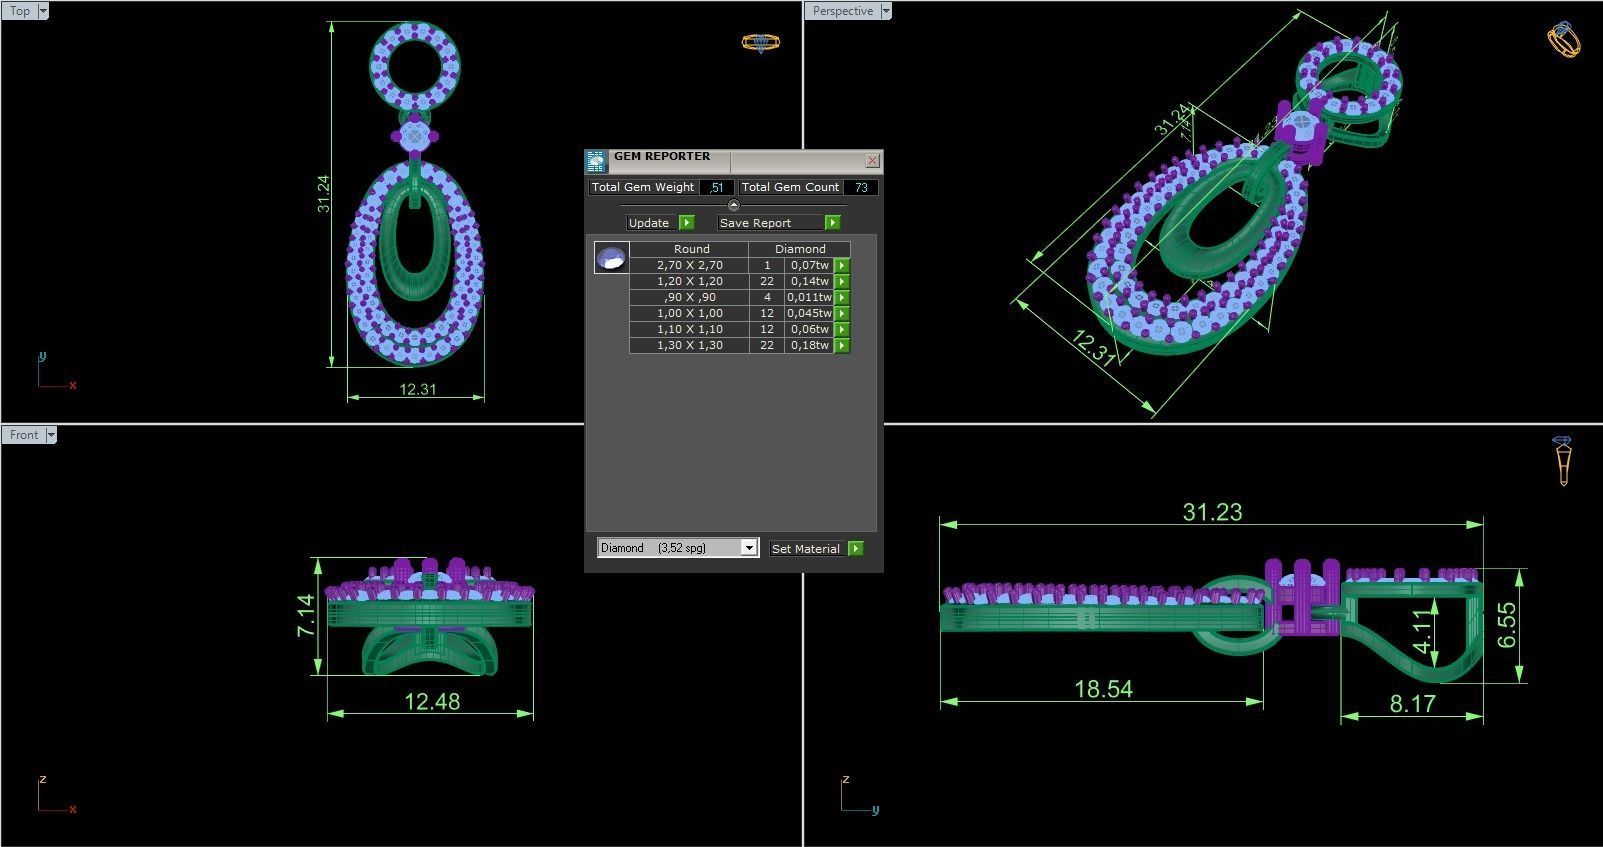Click the Diamond column header
1603x847 pixels.
tap(800, 249)
